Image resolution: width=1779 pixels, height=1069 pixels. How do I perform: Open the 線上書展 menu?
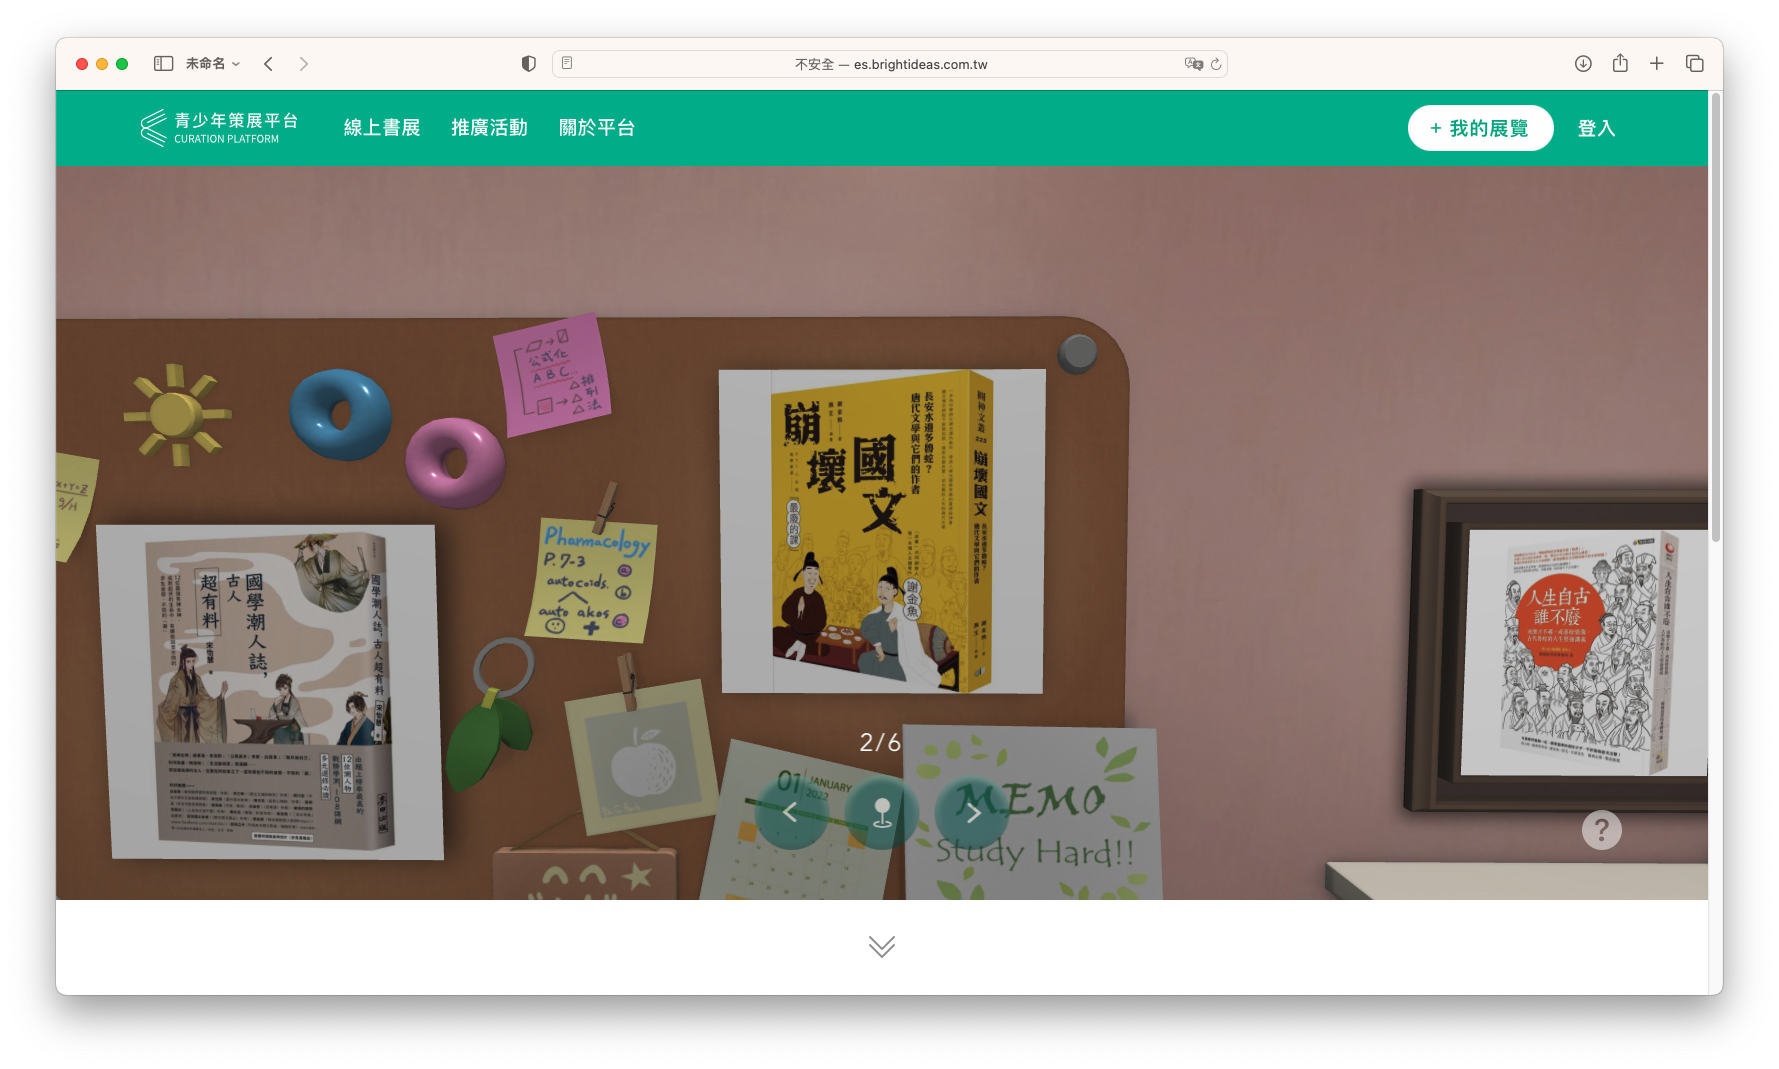[382, 128]
